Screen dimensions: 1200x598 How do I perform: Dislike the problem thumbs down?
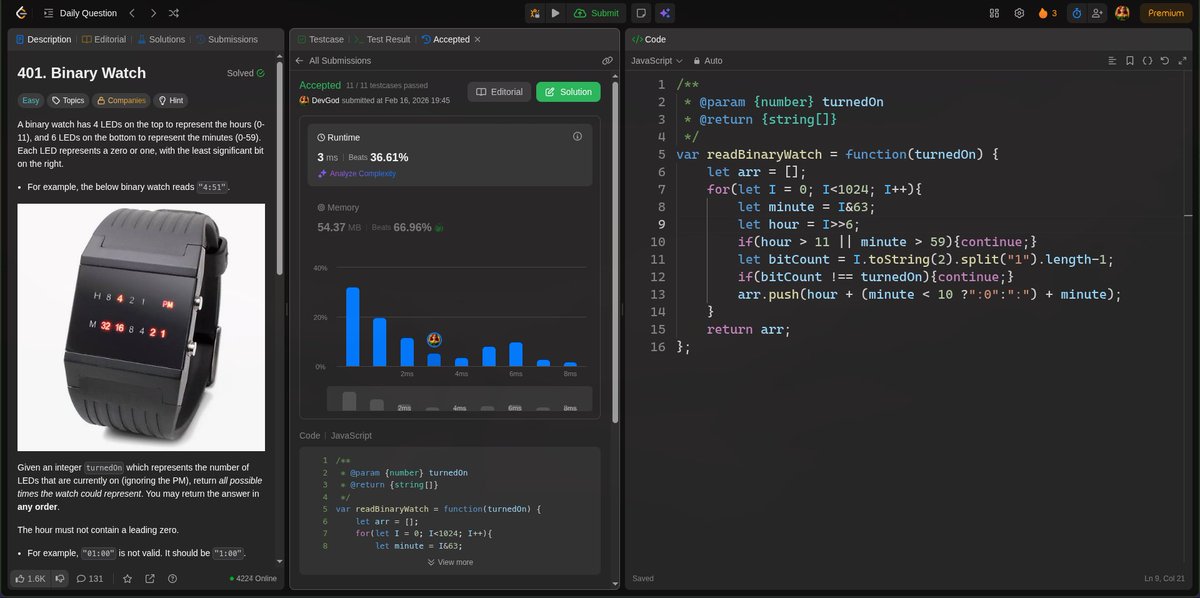click(x=60, y=578)
